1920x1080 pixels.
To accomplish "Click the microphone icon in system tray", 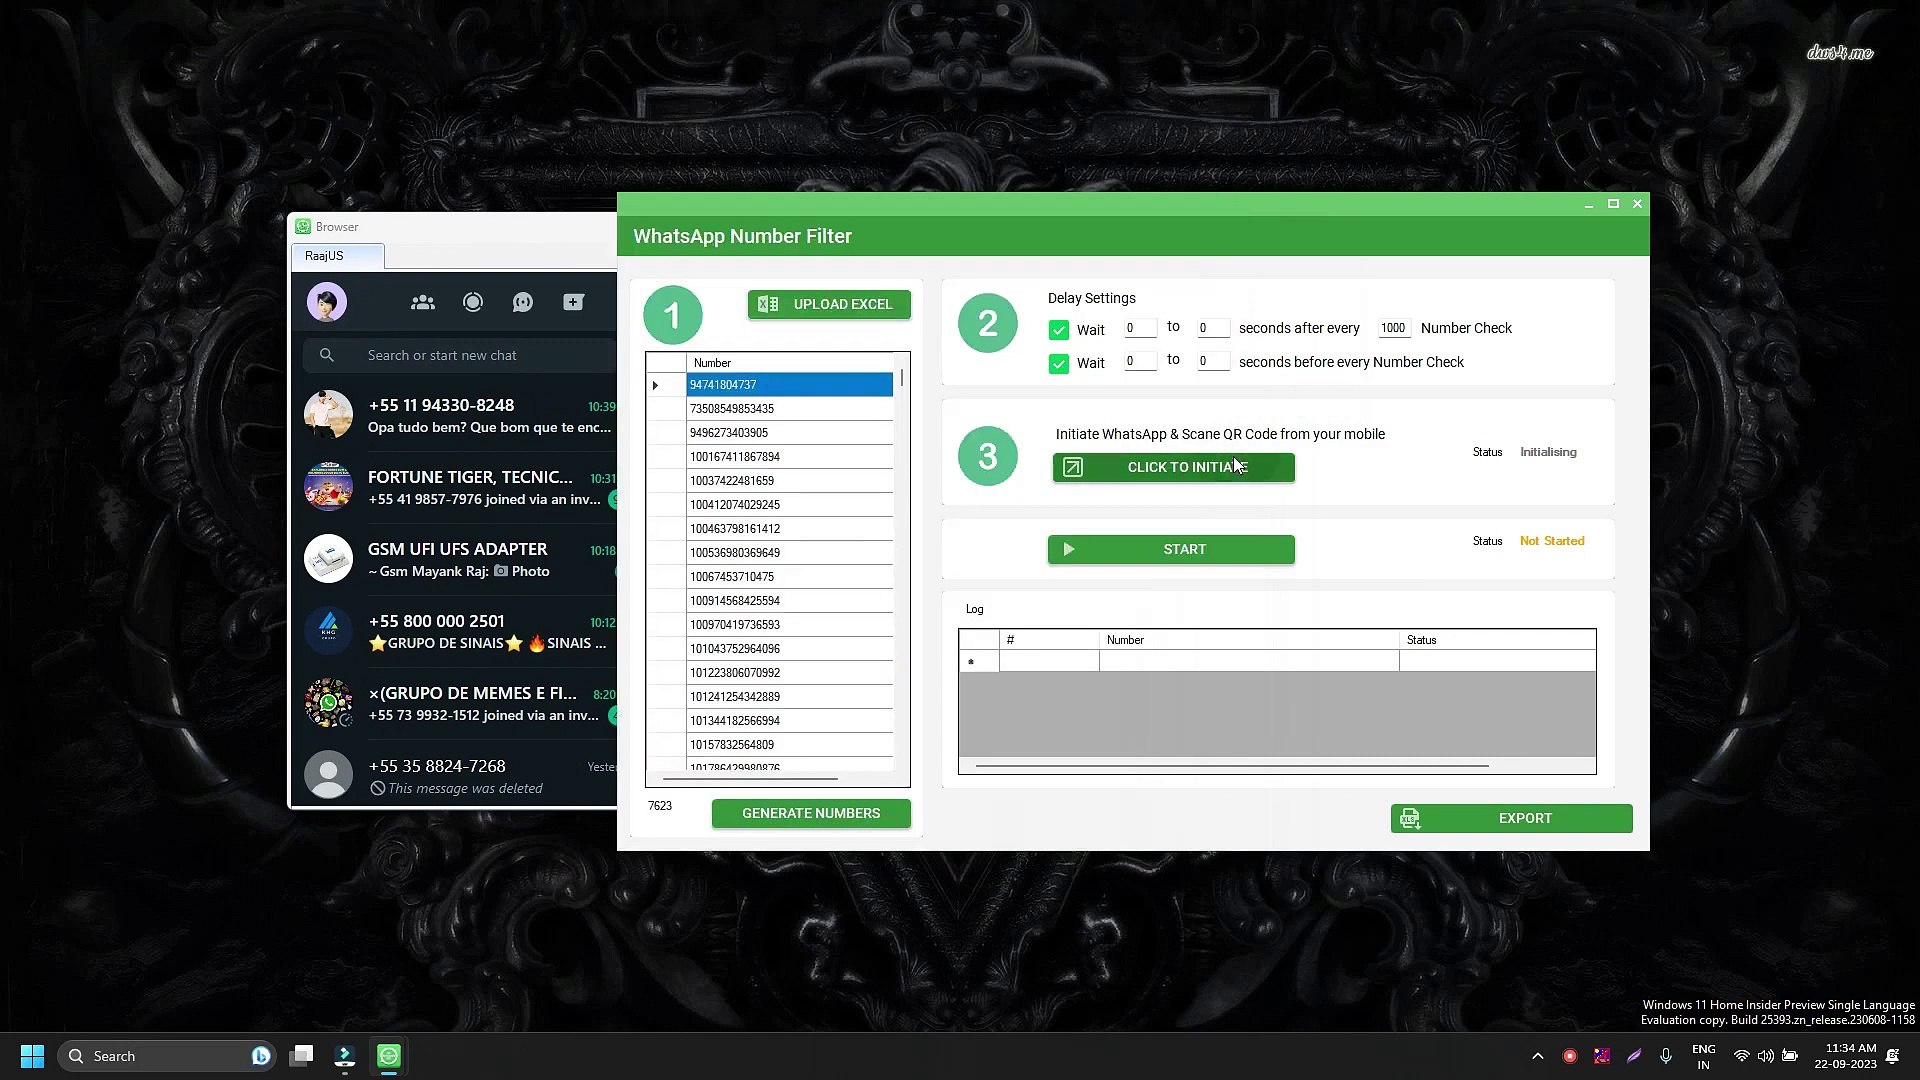I will 1666,1056.
